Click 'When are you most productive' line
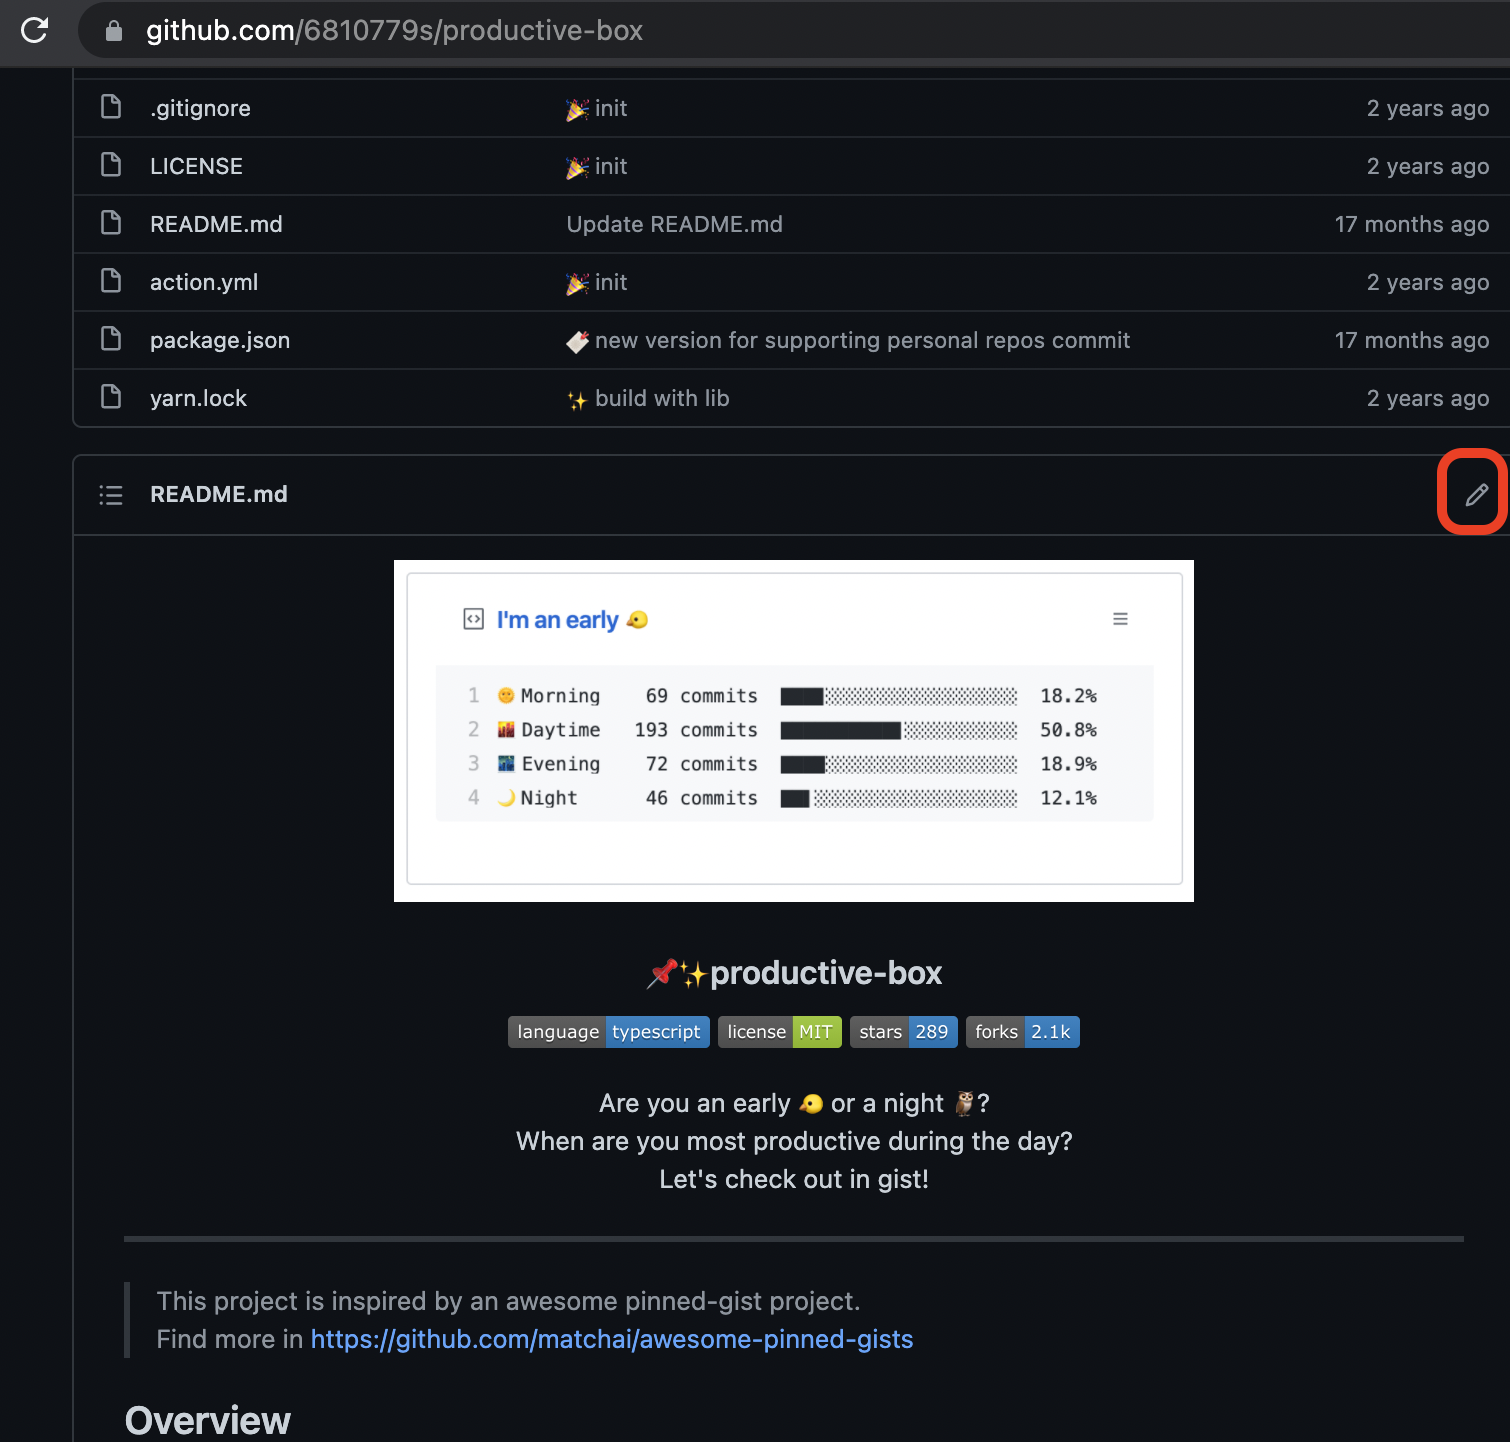 [x=794, y=1141]
